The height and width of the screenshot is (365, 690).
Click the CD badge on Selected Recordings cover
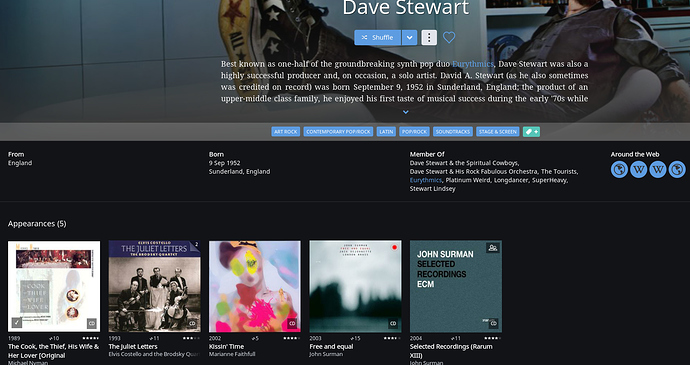(x=493, y=324)
